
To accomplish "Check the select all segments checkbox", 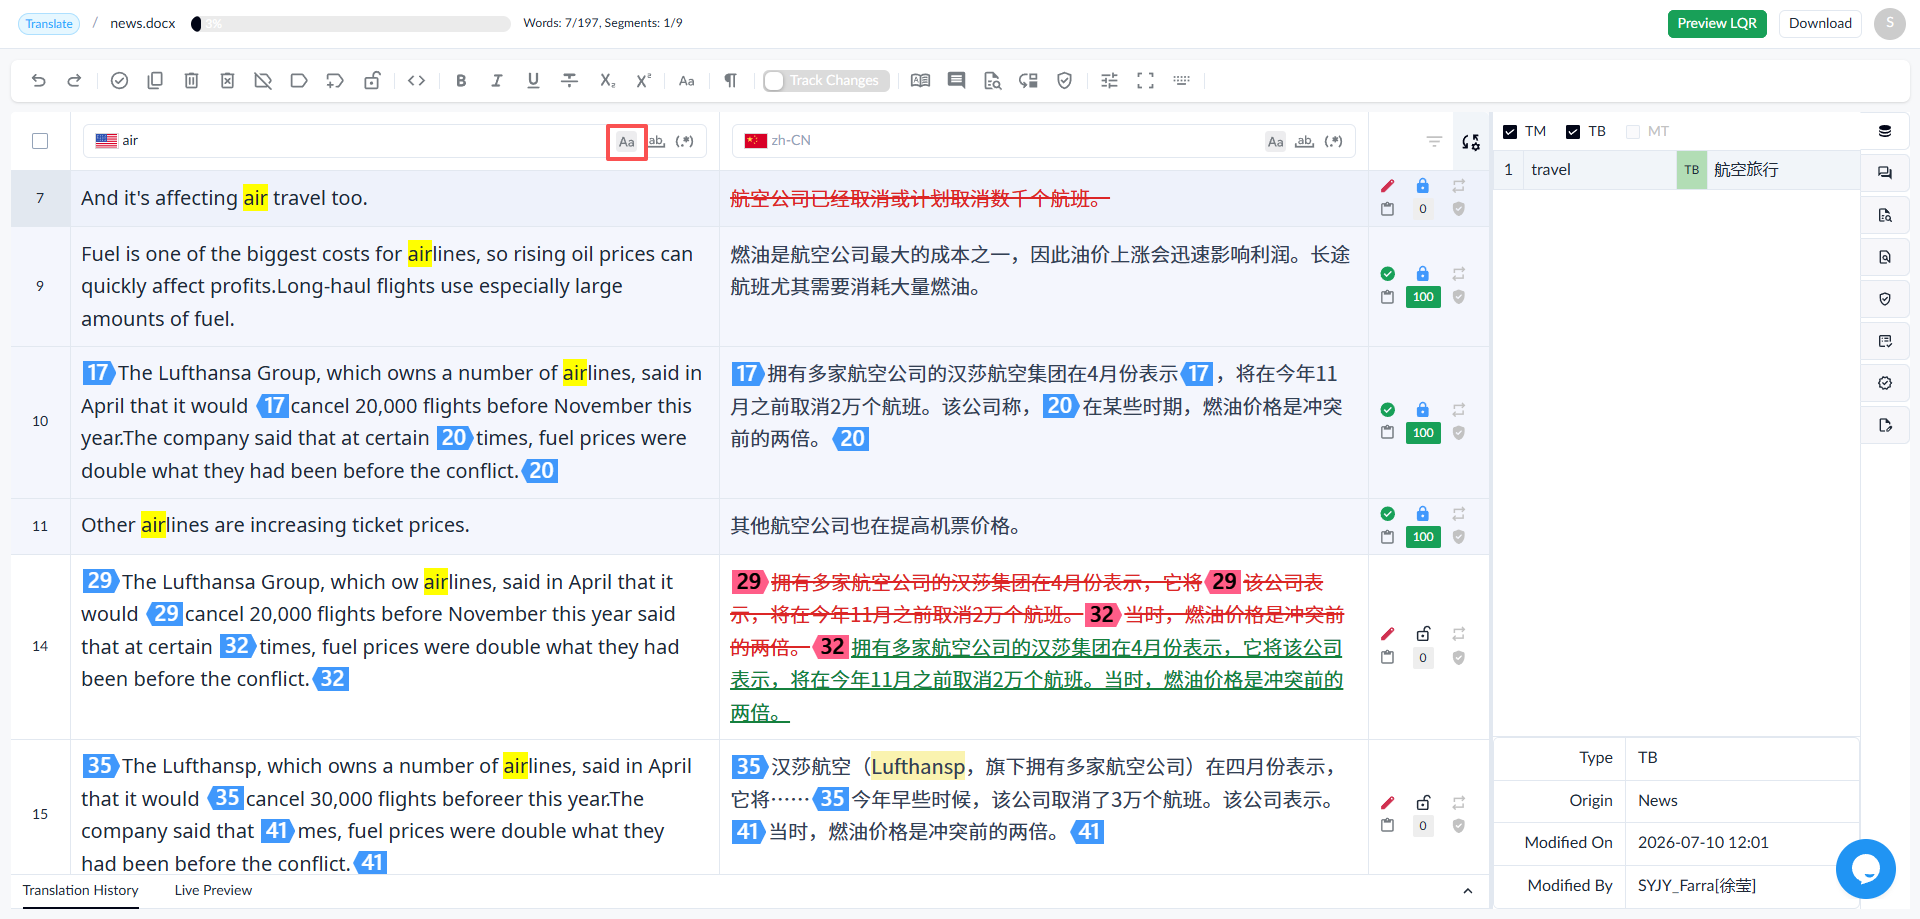I will (x=40, y=141).
